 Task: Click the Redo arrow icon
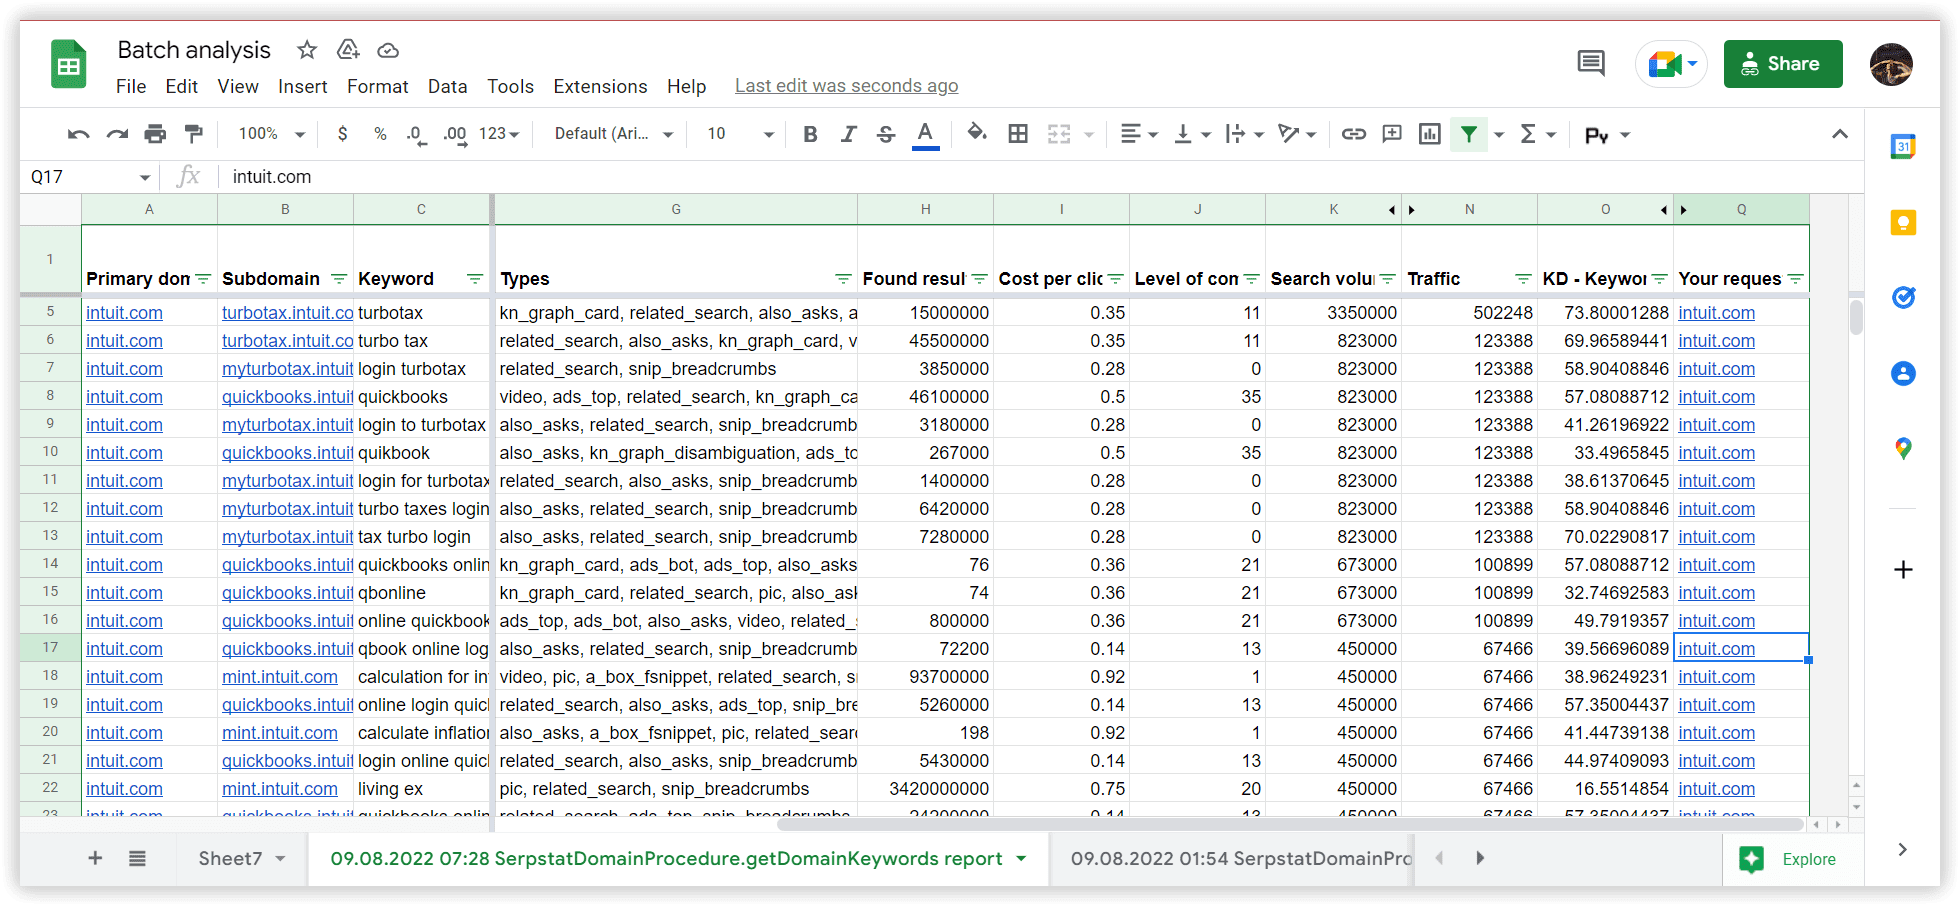click(117, 134)
